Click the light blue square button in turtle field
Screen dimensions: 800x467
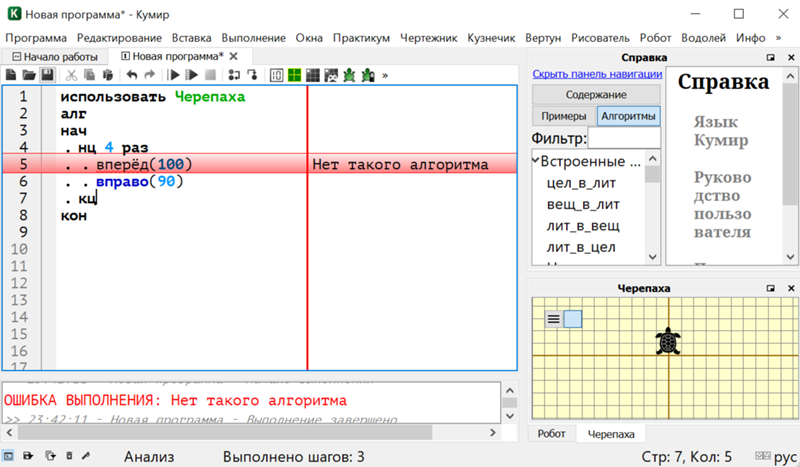(x=572, y=319)
